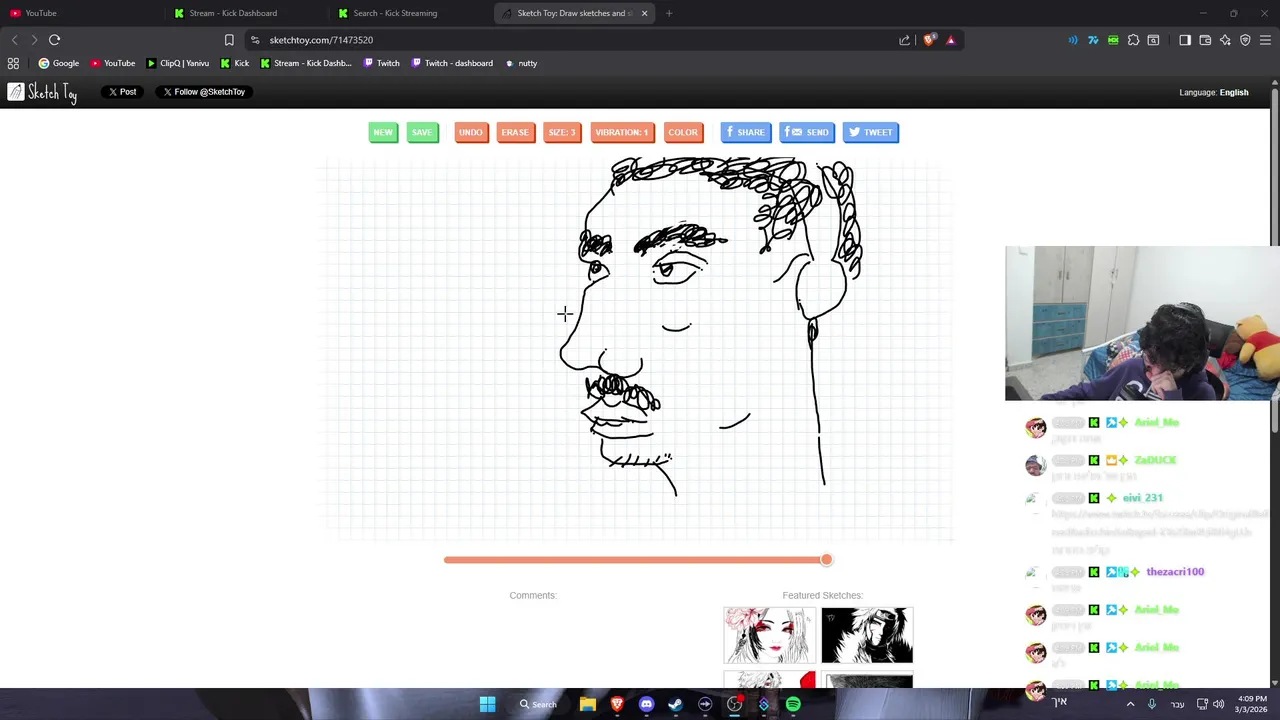Open Twitch - dashboard bookmark

(452, 63)
